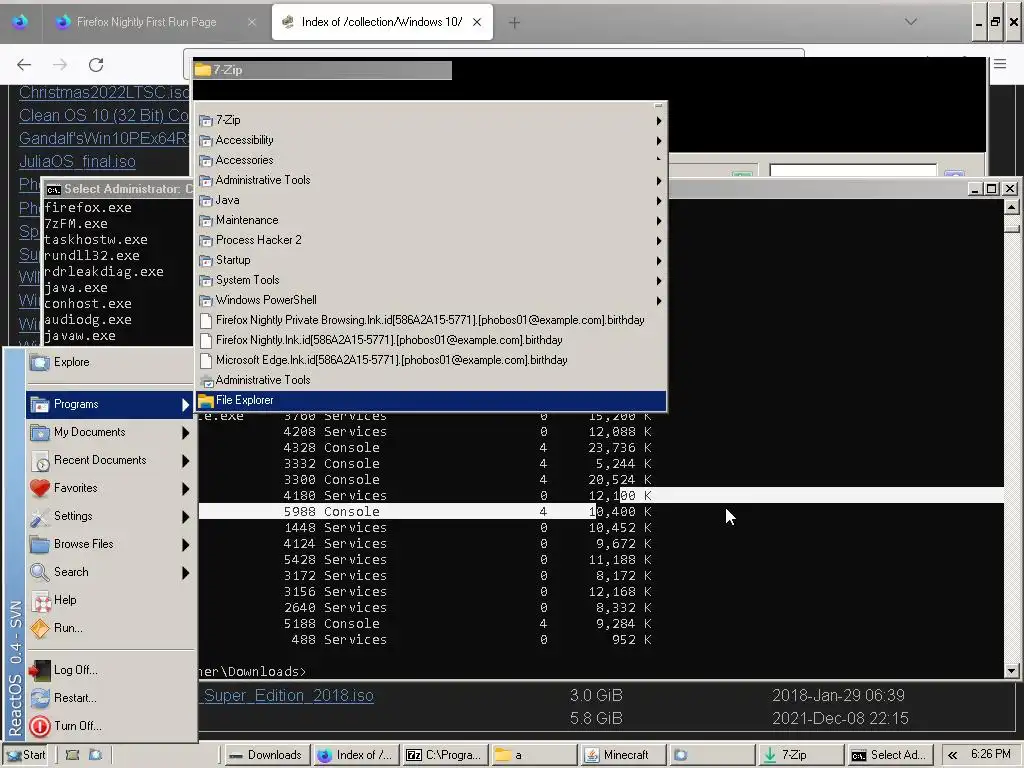Open Process Hacker 2 programs folder
This screenshot has height=768, width=1024.
[431, 240]
